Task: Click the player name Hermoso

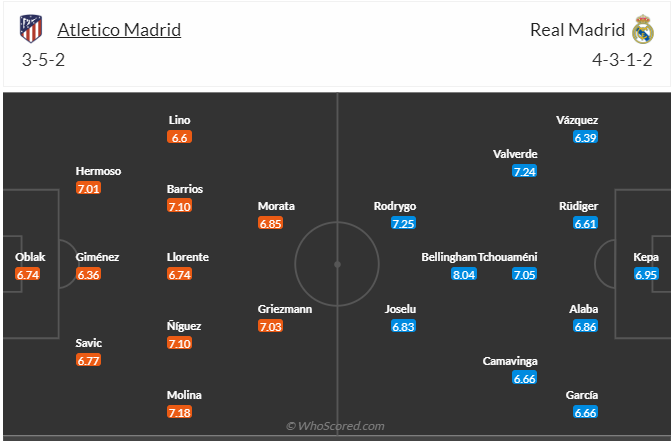Action: point(98,171)
